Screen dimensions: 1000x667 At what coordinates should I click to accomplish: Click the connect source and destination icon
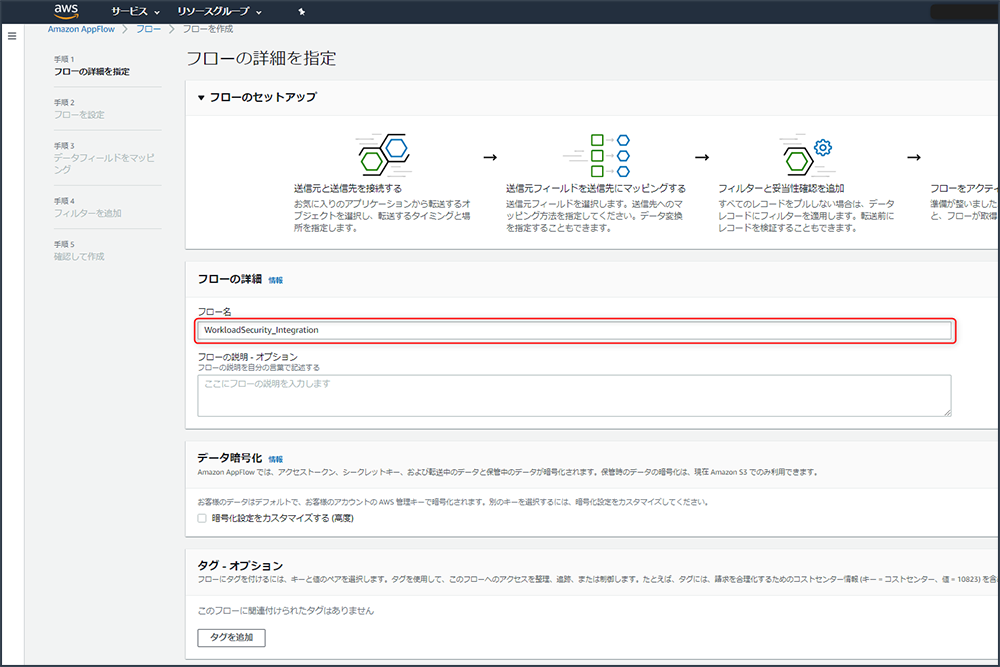[x=384, y=155]
